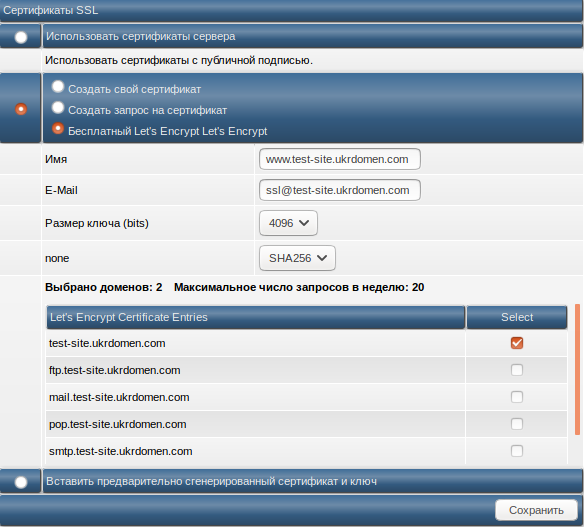Check smtp.test-site.ukrdomen.com entry
Image resolution: width=584 pixels, height=527 pixels.
tap(517, 451)
